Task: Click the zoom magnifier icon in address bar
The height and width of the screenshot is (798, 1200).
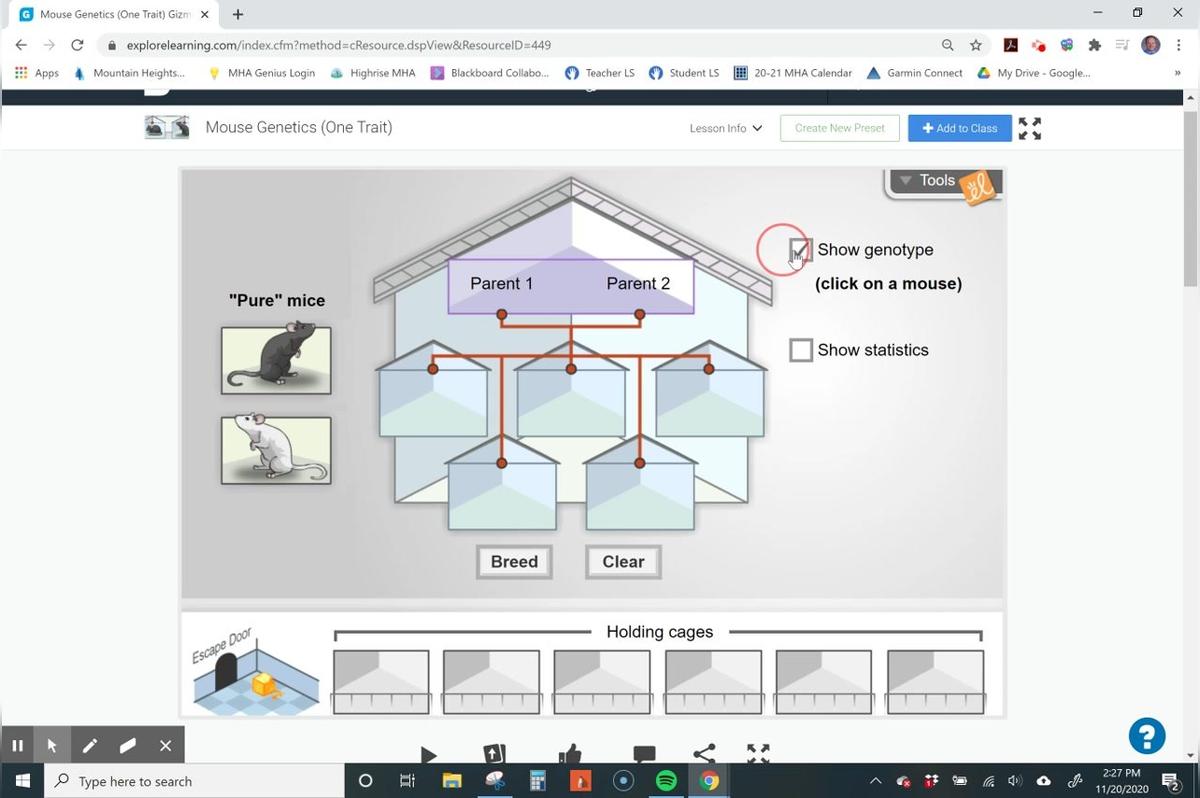Action: pyautogui.click(x=947, y=45)
